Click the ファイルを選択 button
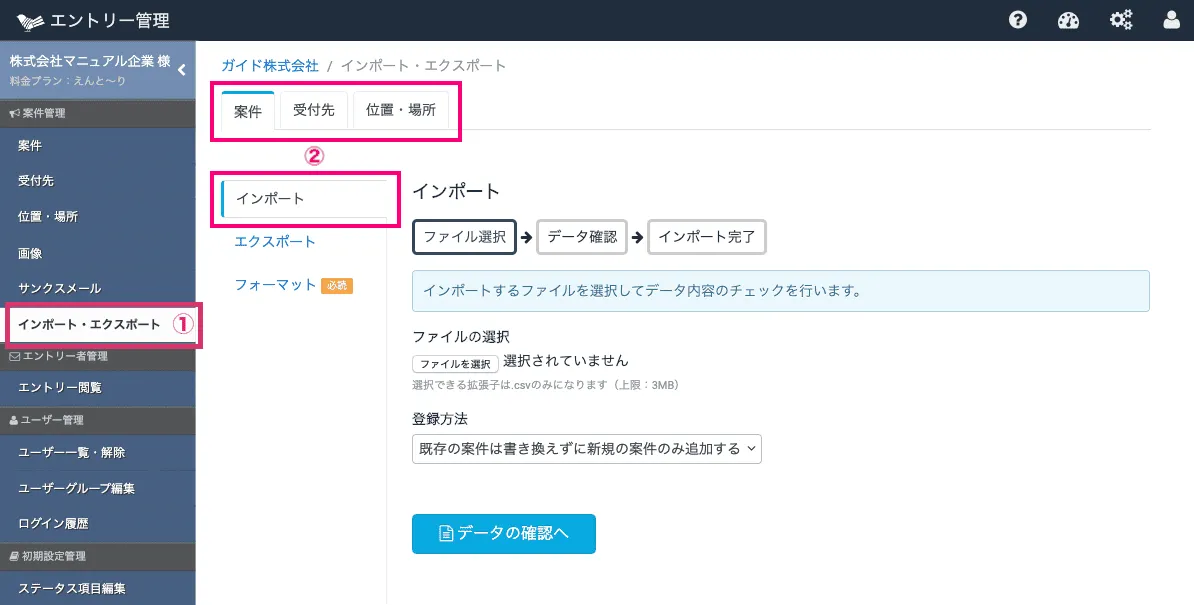The width and height of the screenshot is (1194, 605). pyautogui.click(x=455, y=364)
